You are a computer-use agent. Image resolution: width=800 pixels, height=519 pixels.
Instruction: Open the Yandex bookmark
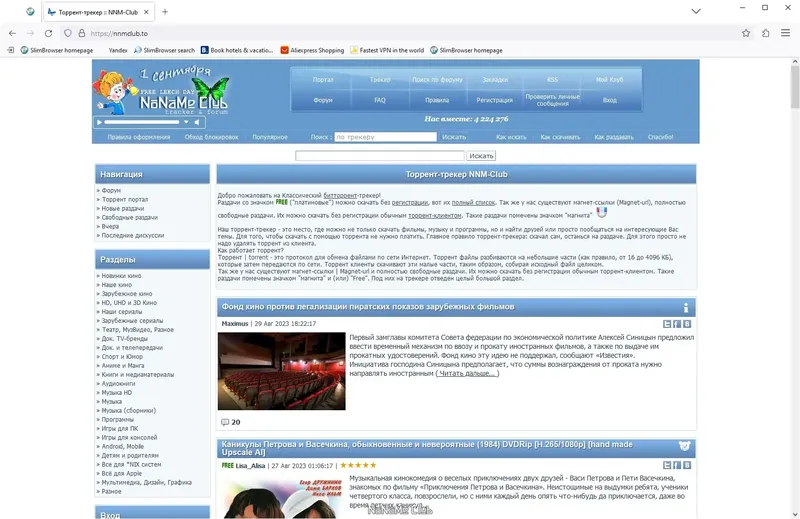118,50
